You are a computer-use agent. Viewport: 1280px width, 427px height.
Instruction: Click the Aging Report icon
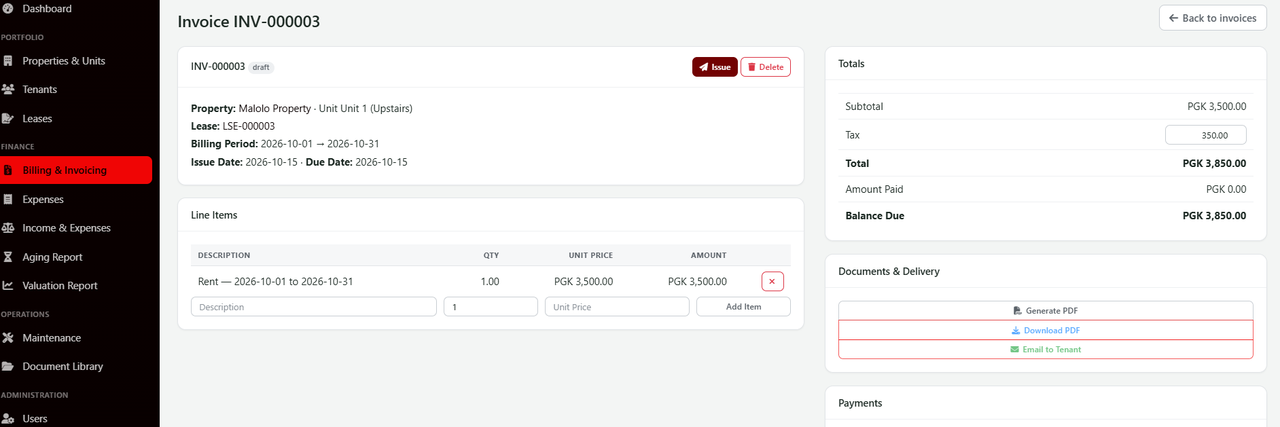(8, 257)
